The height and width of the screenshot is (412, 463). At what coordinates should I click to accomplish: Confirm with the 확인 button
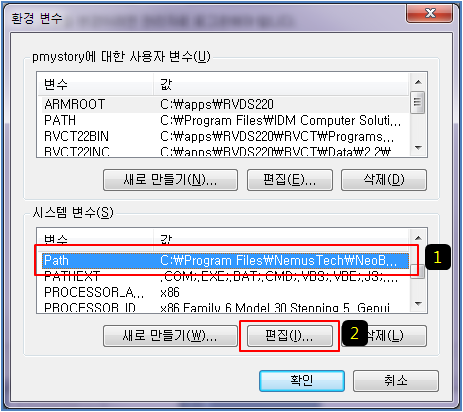tap(302, 381)
